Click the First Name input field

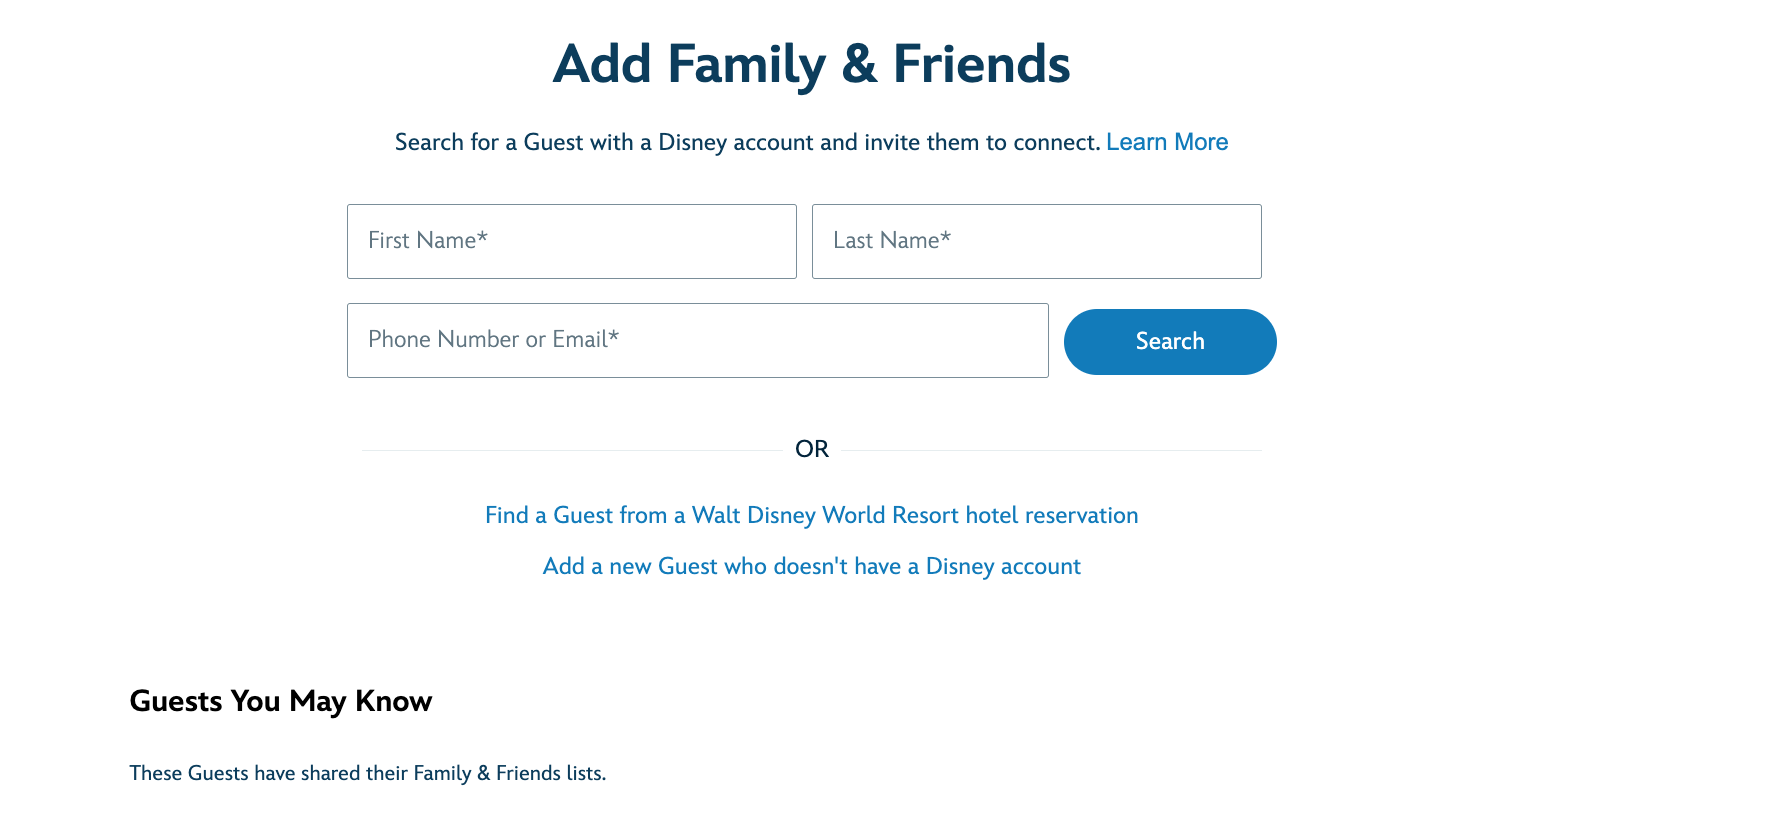pyautogui.click(x=571, y=241)
